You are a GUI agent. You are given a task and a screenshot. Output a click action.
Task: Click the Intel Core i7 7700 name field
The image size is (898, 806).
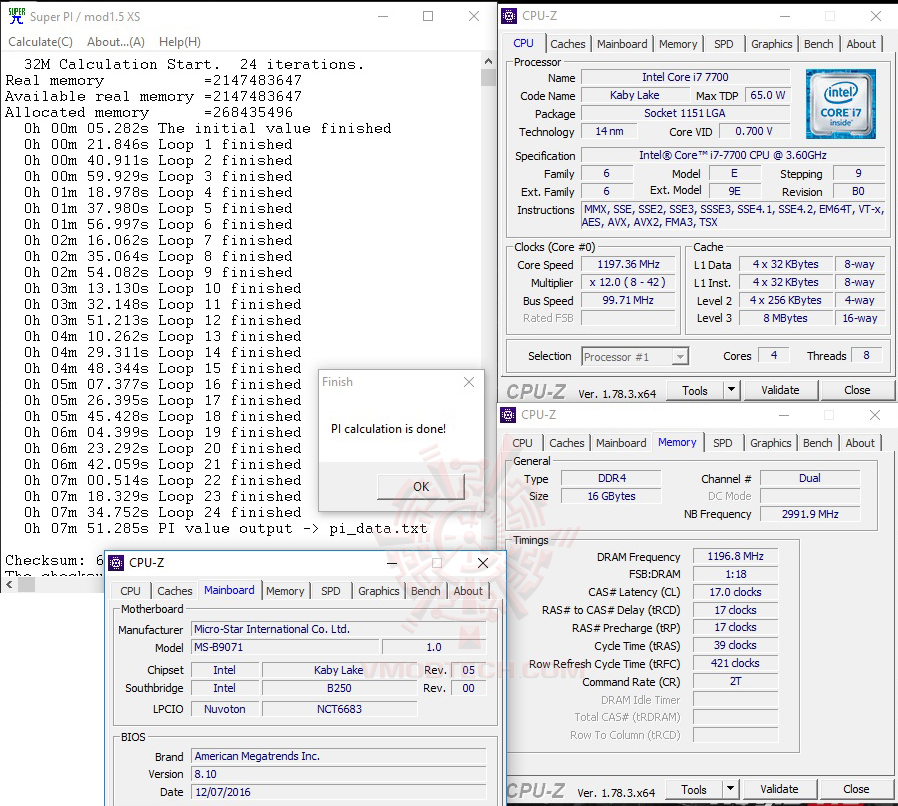tap(685, 77)
